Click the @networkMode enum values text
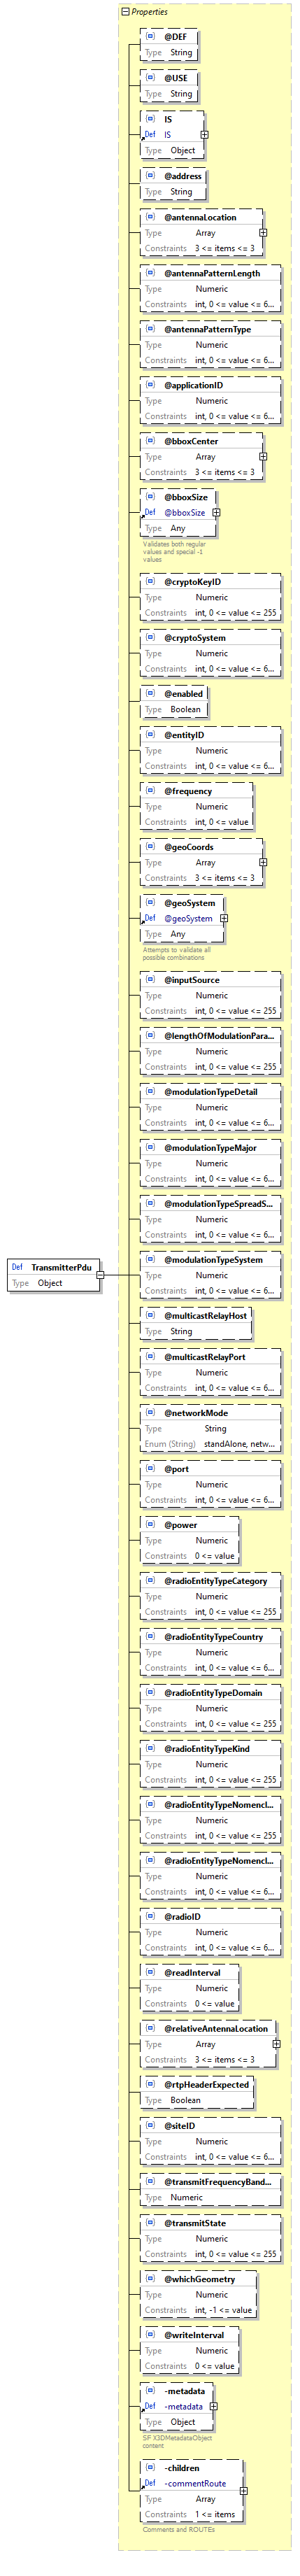This screenshot has height=2576, width=300. coord(240,1444)
